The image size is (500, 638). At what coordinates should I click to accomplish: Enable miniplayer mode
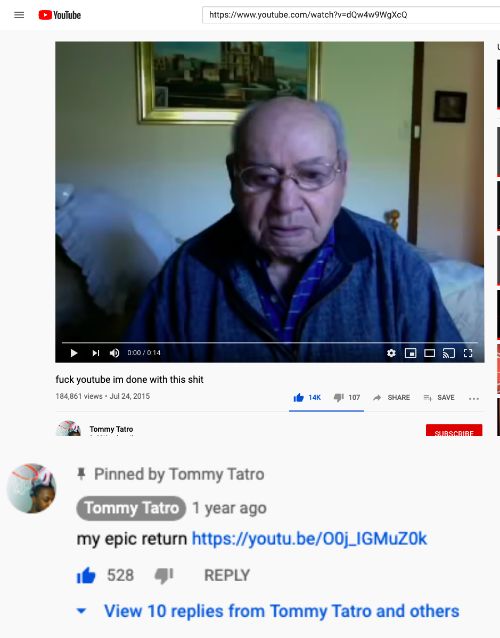coord(410,353)
